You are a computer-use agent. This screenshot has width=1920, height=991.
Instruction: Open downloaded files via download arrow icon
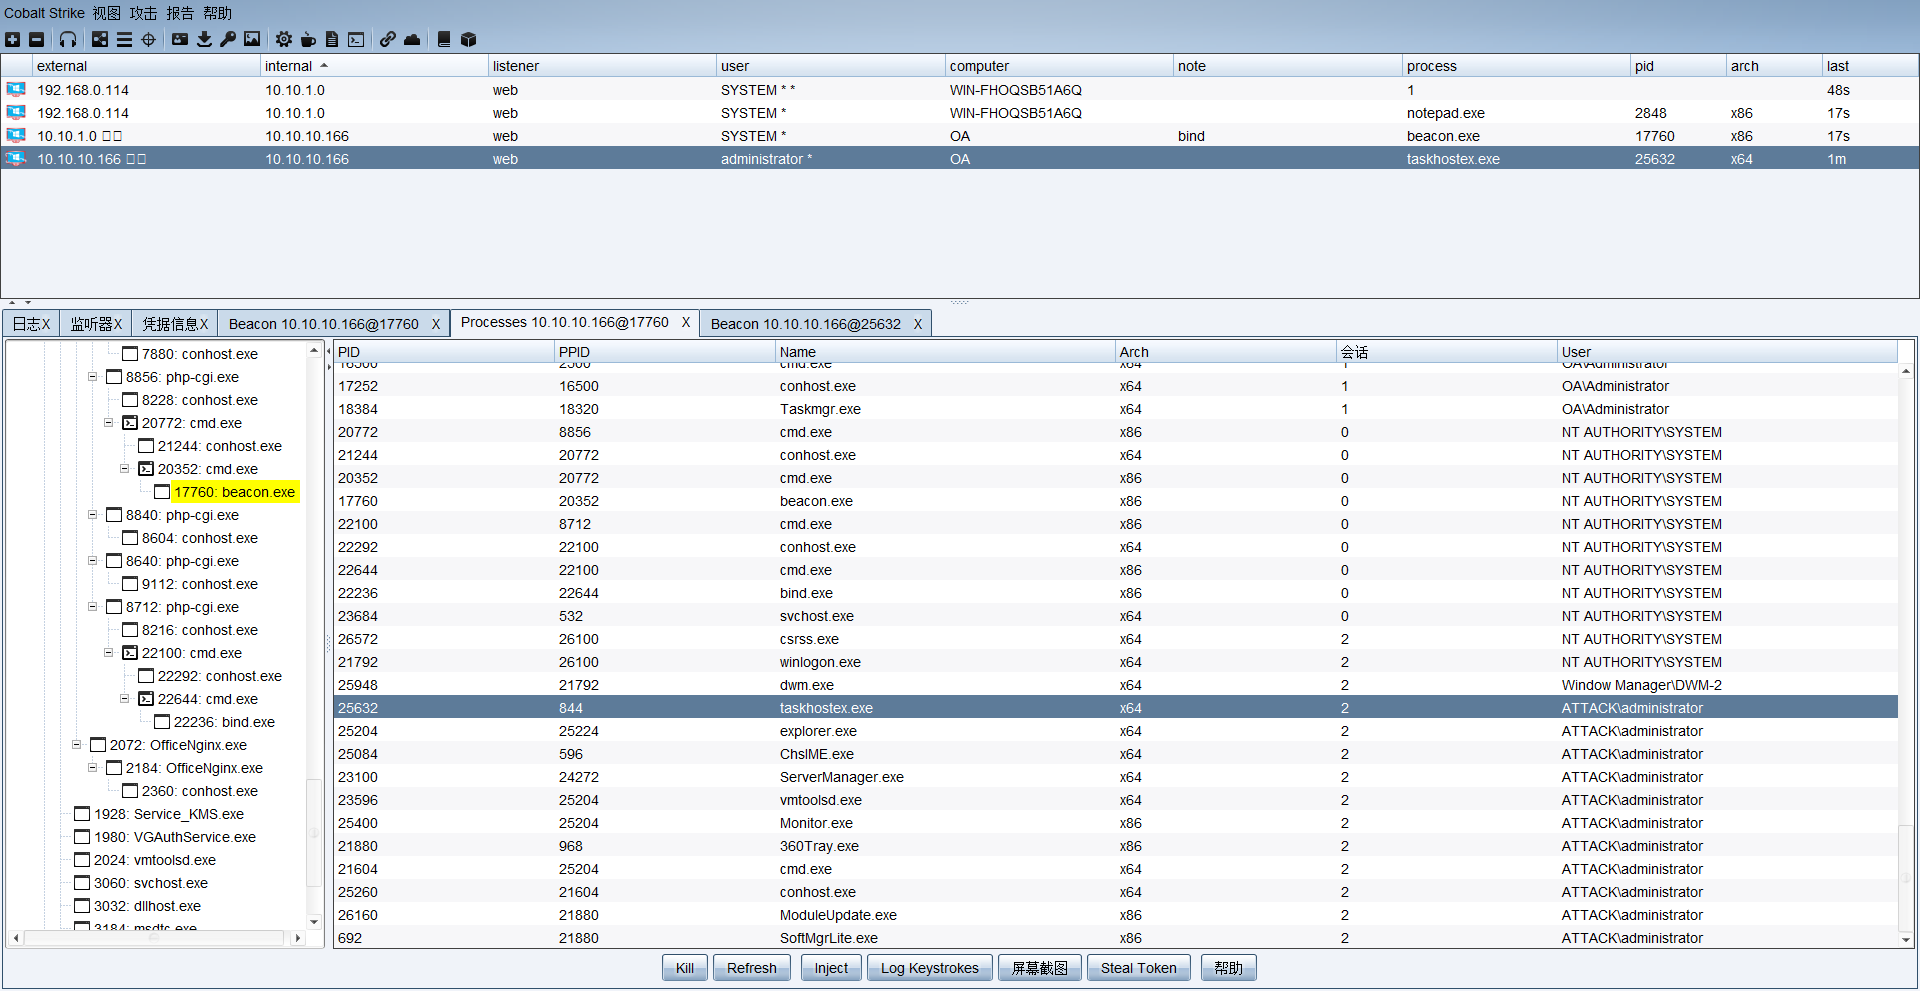pyautogui.click(x=204, y=39)
